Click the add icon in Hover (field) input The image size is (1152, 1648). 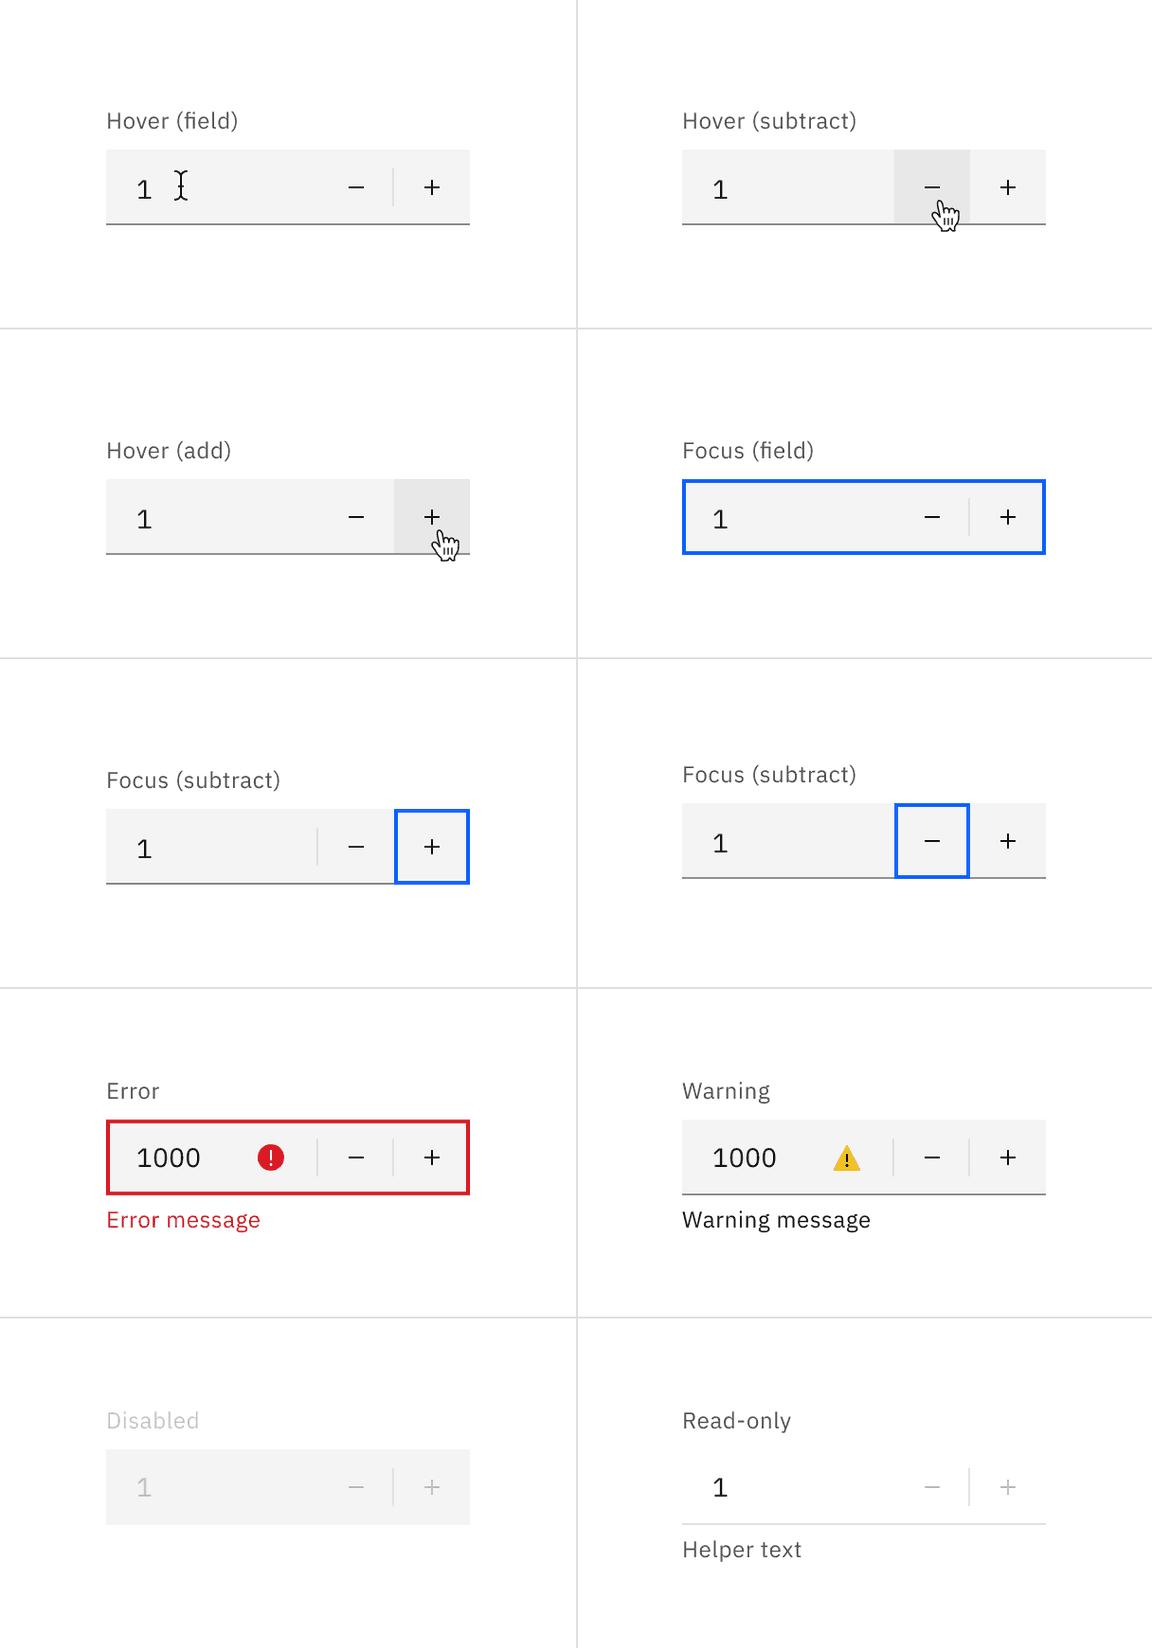[x=431, y=187]
